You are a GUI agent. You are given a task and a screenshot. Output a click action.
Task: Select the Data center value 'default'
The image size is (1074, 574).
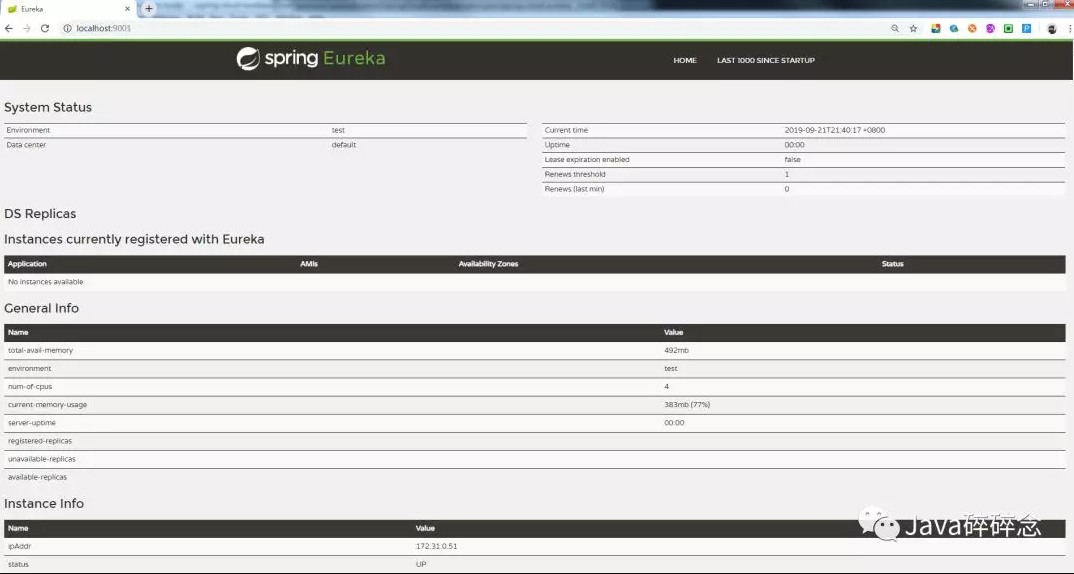344,145
